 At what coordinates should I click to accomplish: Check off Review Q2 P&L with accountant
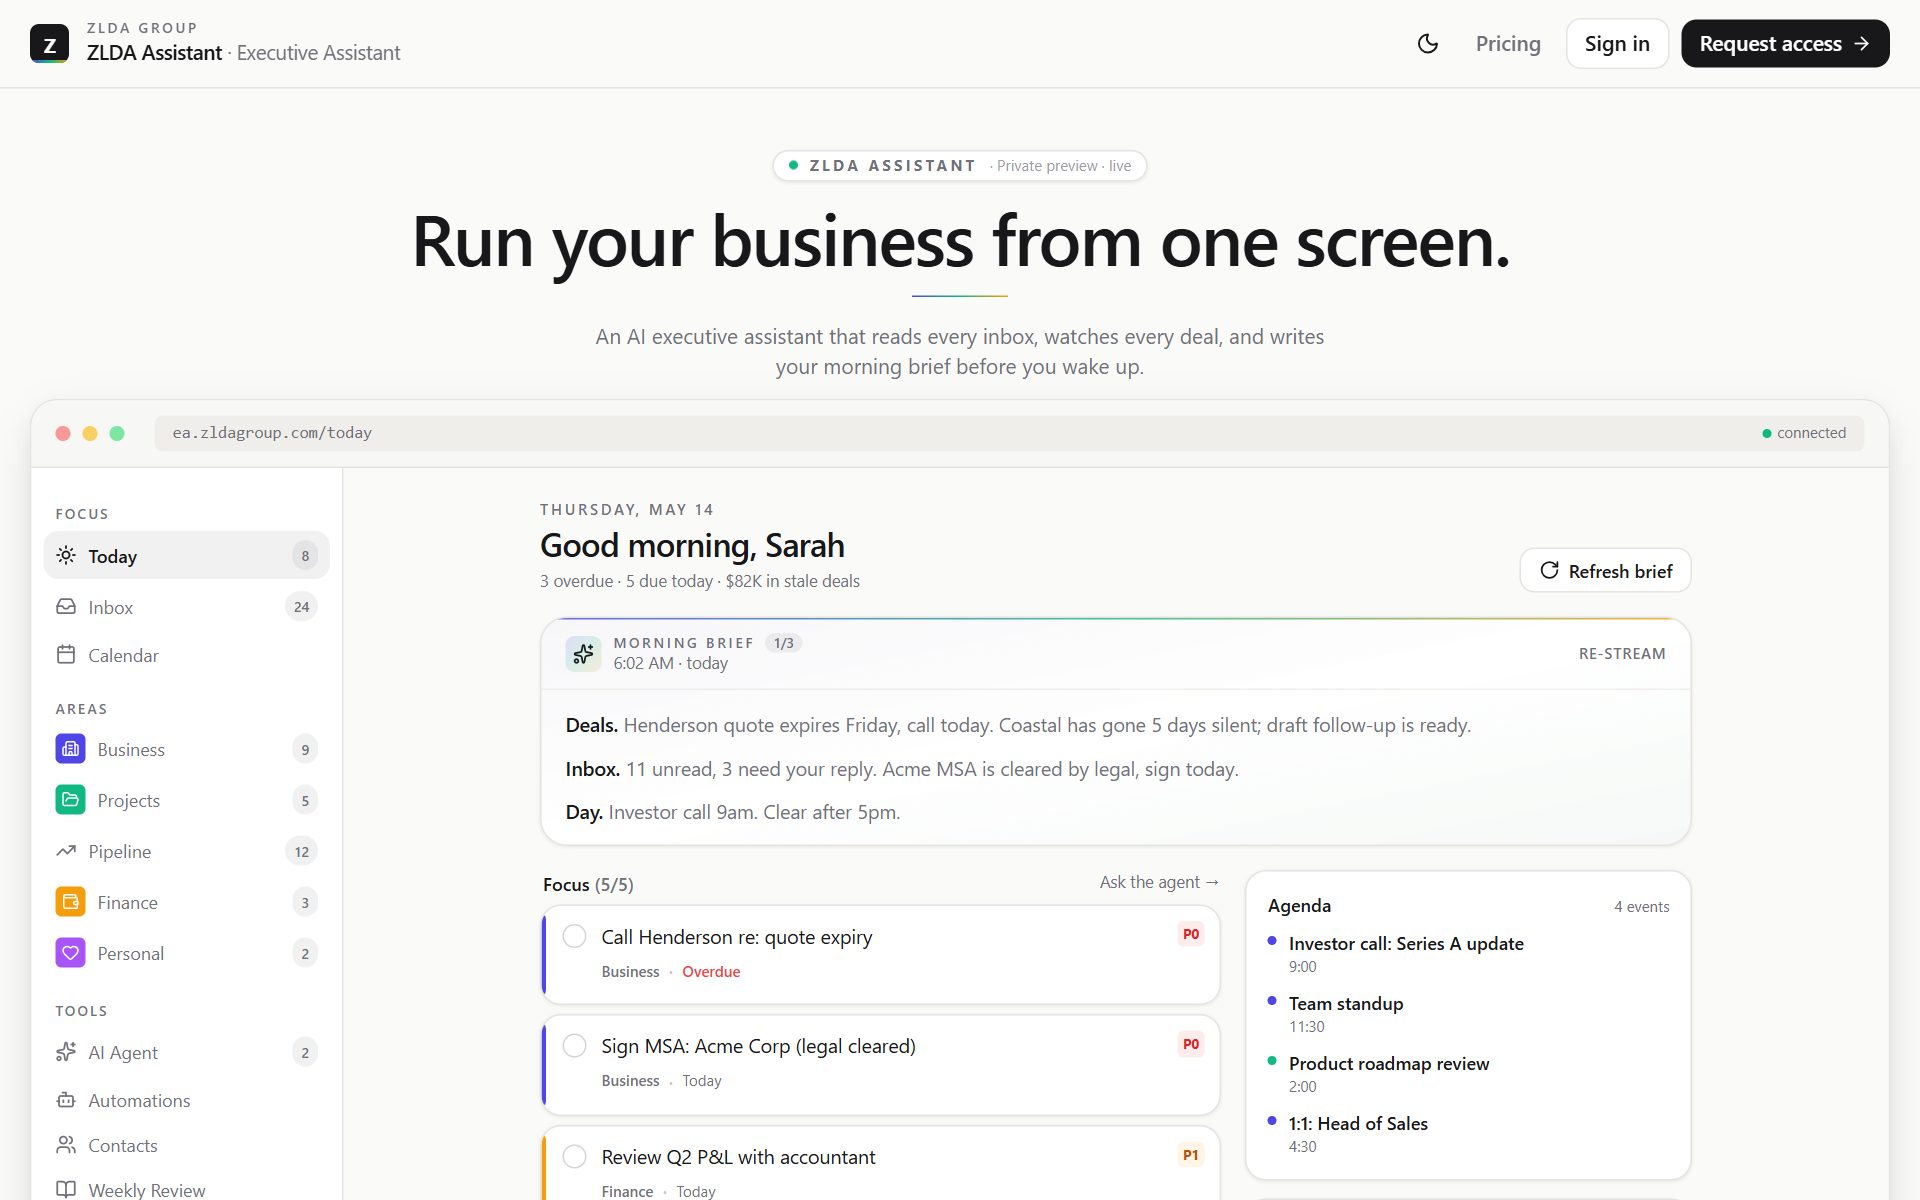(x=574, y=1156)
